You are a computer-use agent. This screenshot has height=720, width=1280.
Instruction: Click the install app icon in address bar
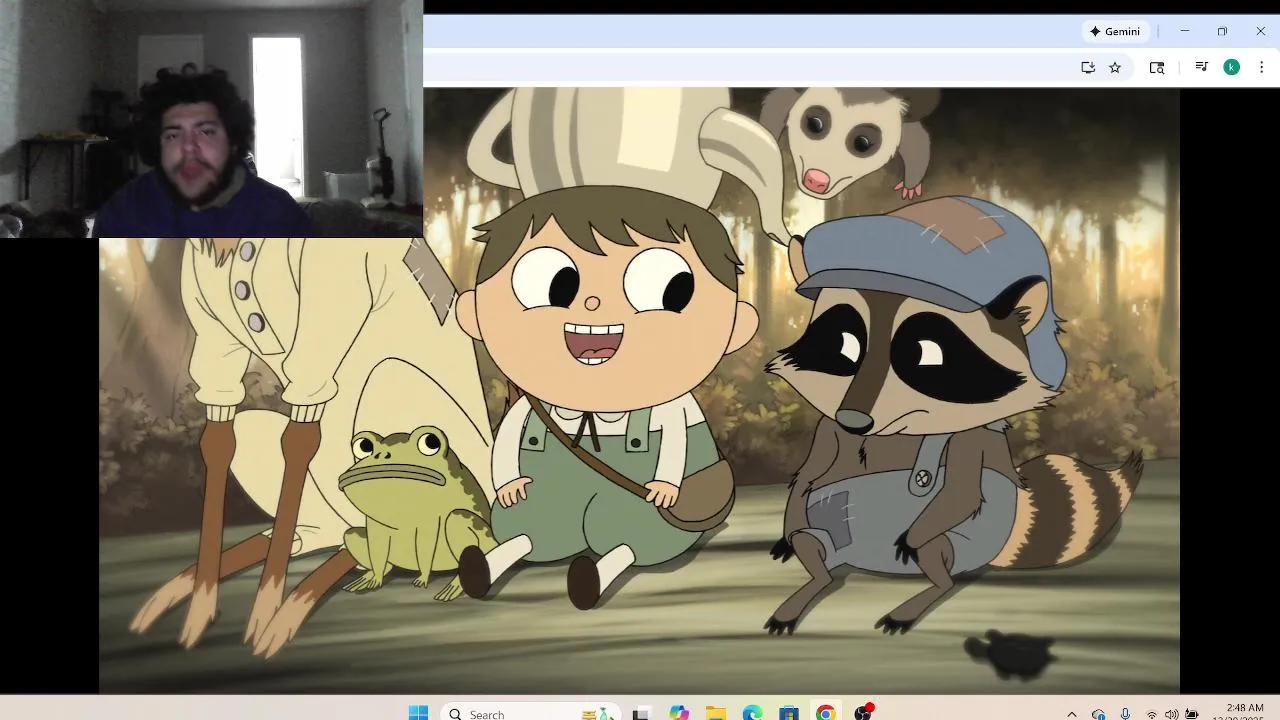pos(1088,67)
